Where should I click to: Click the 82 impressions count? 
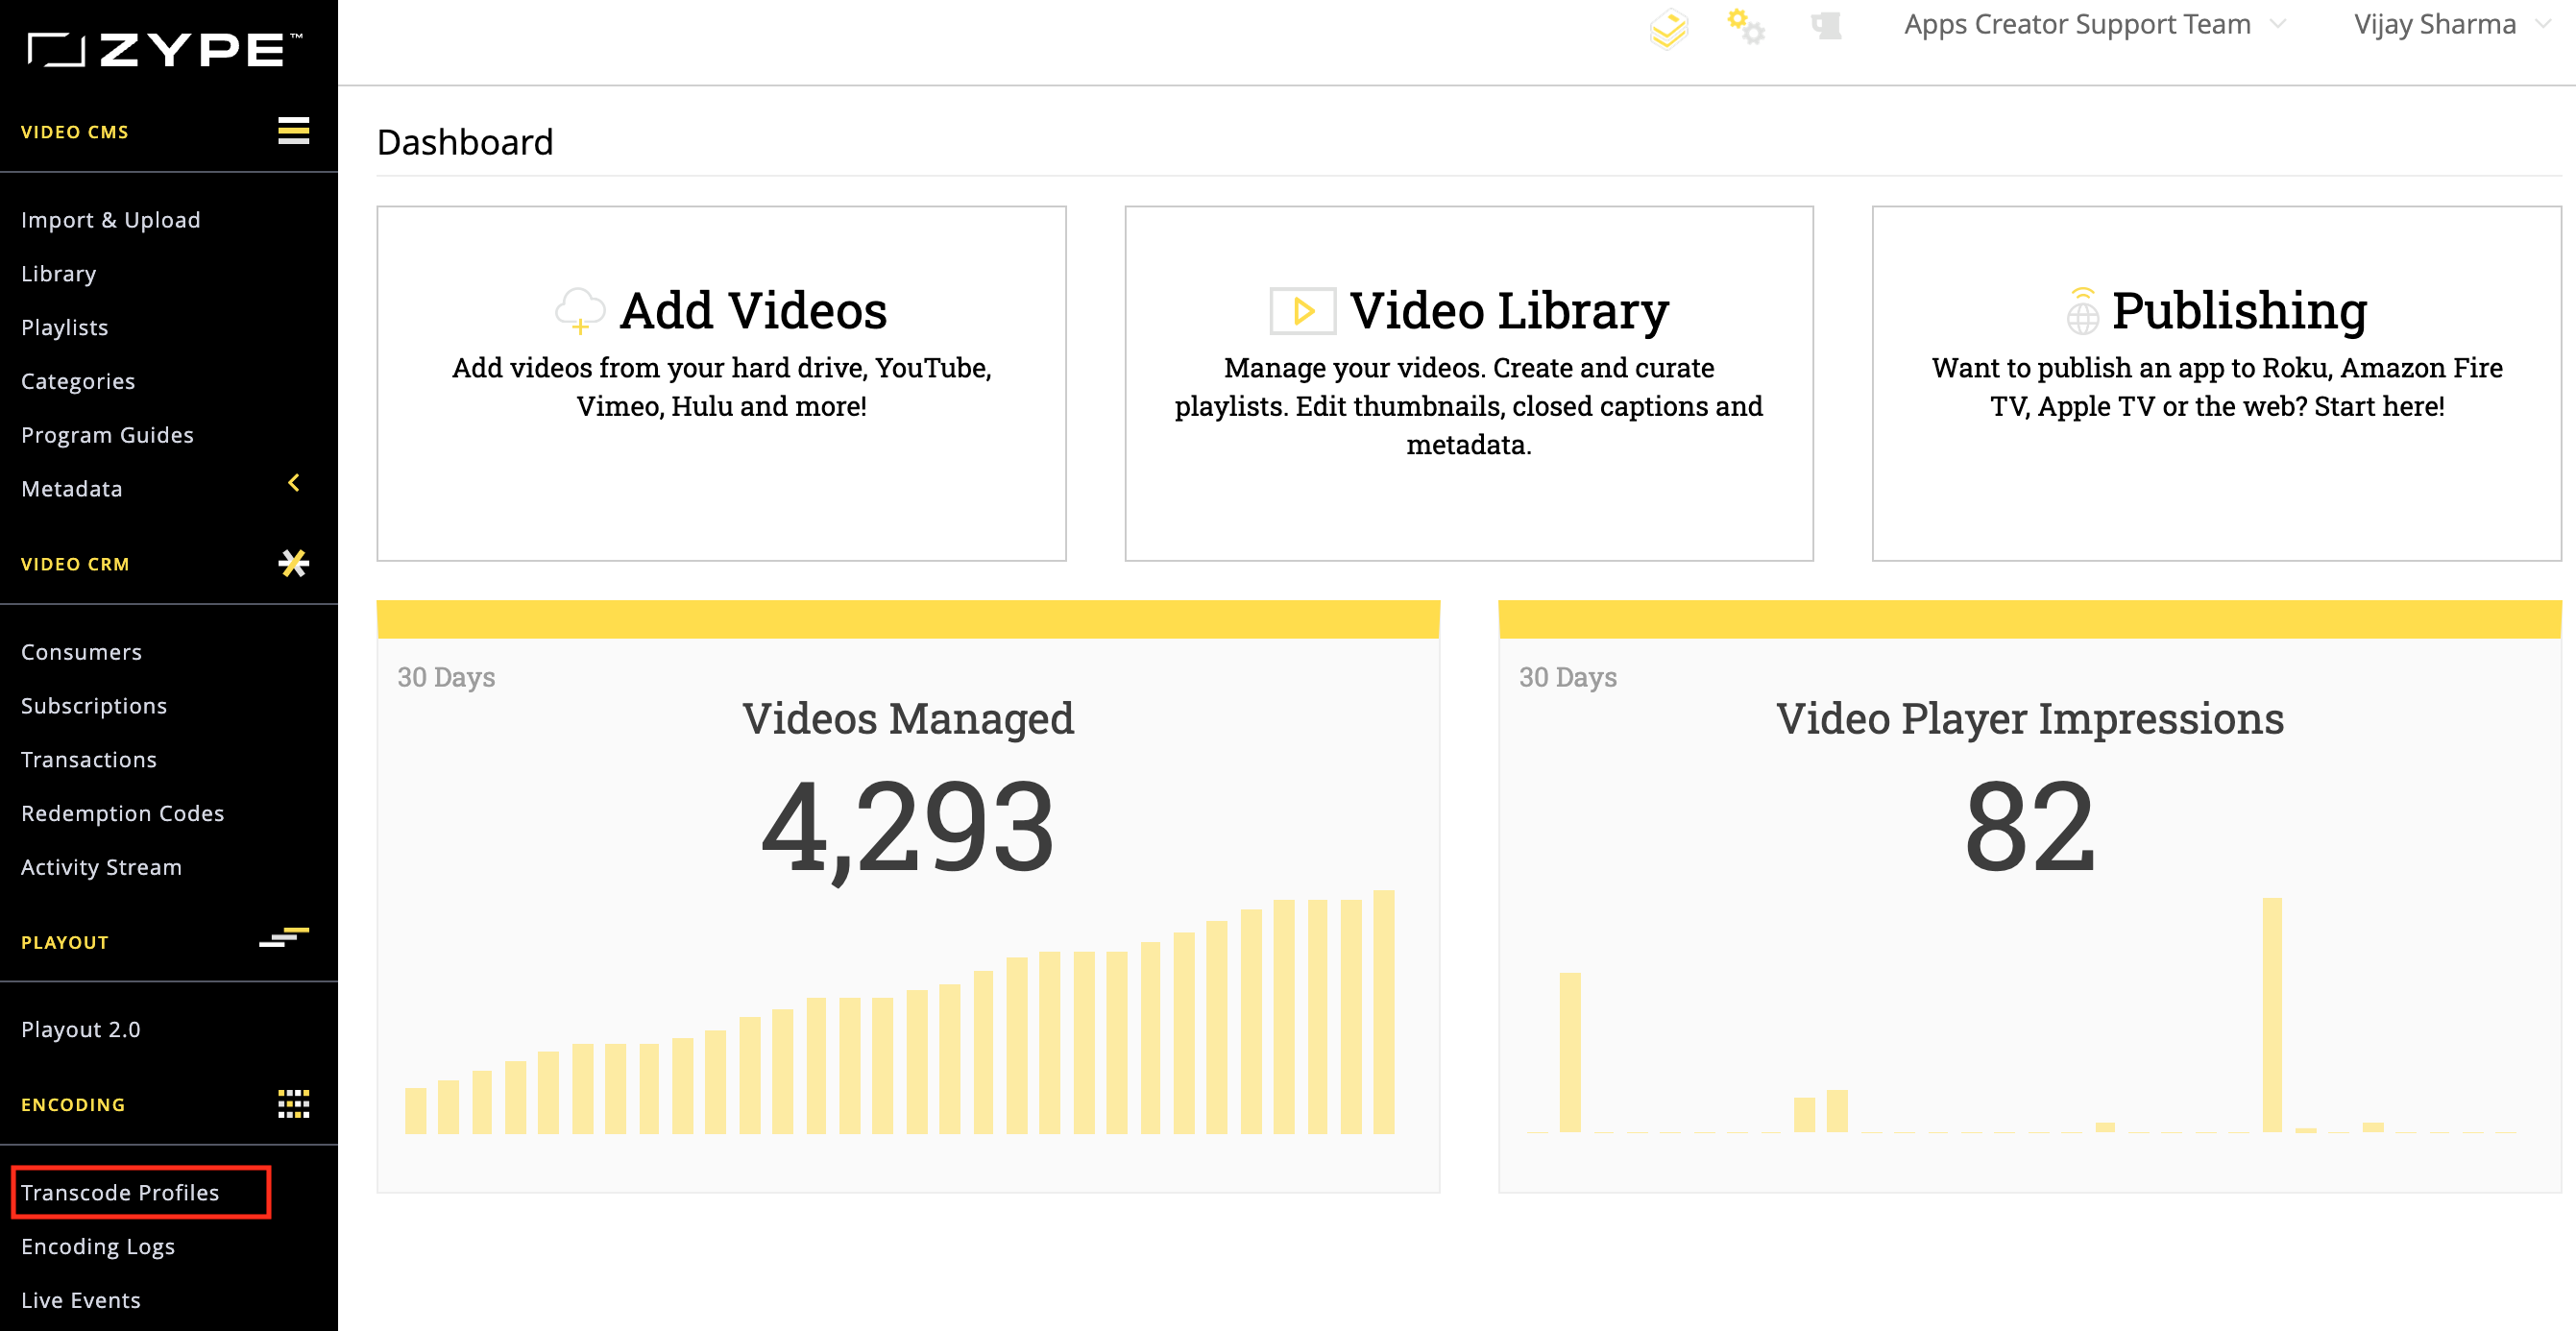pos(2030,826)
